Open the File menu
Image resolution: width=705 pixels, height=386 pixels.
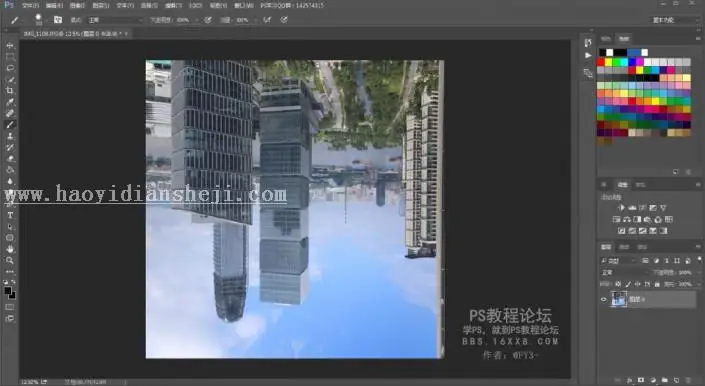(x=30, y=5)
